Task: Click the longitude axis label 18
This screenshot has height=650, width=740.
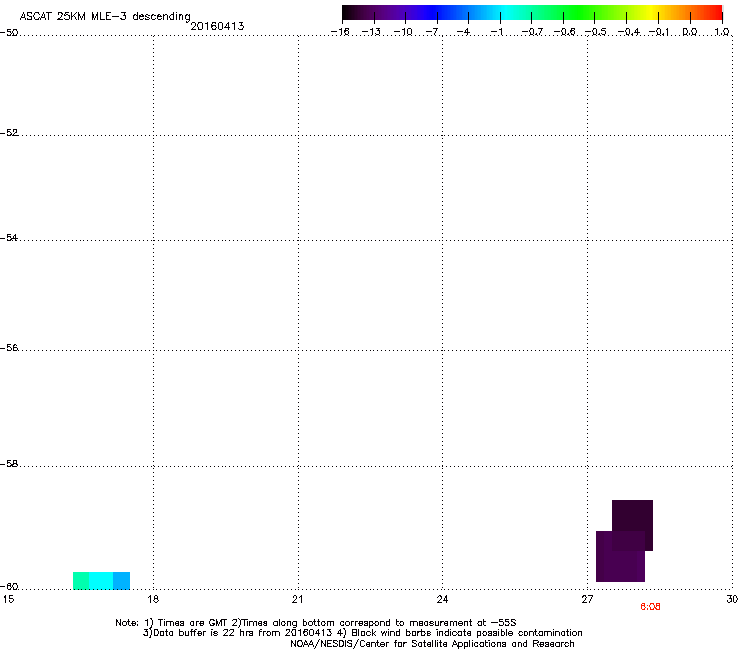Action: pyautogui.click(x=153, y=599)
